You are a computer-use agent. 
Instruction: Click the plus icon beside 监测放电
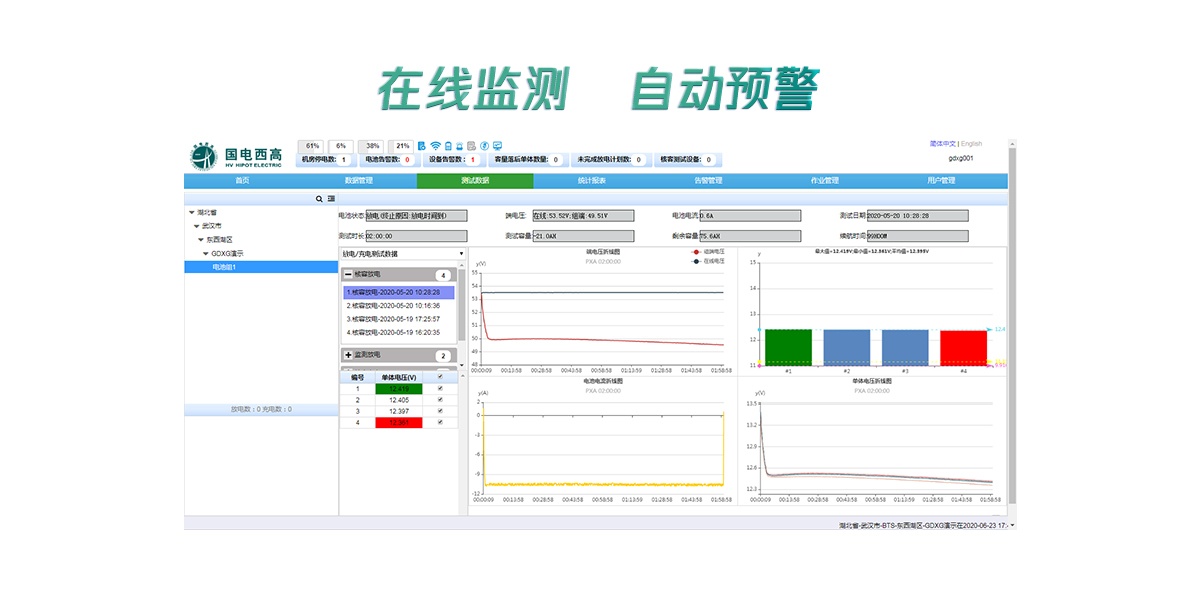(348, 355)
